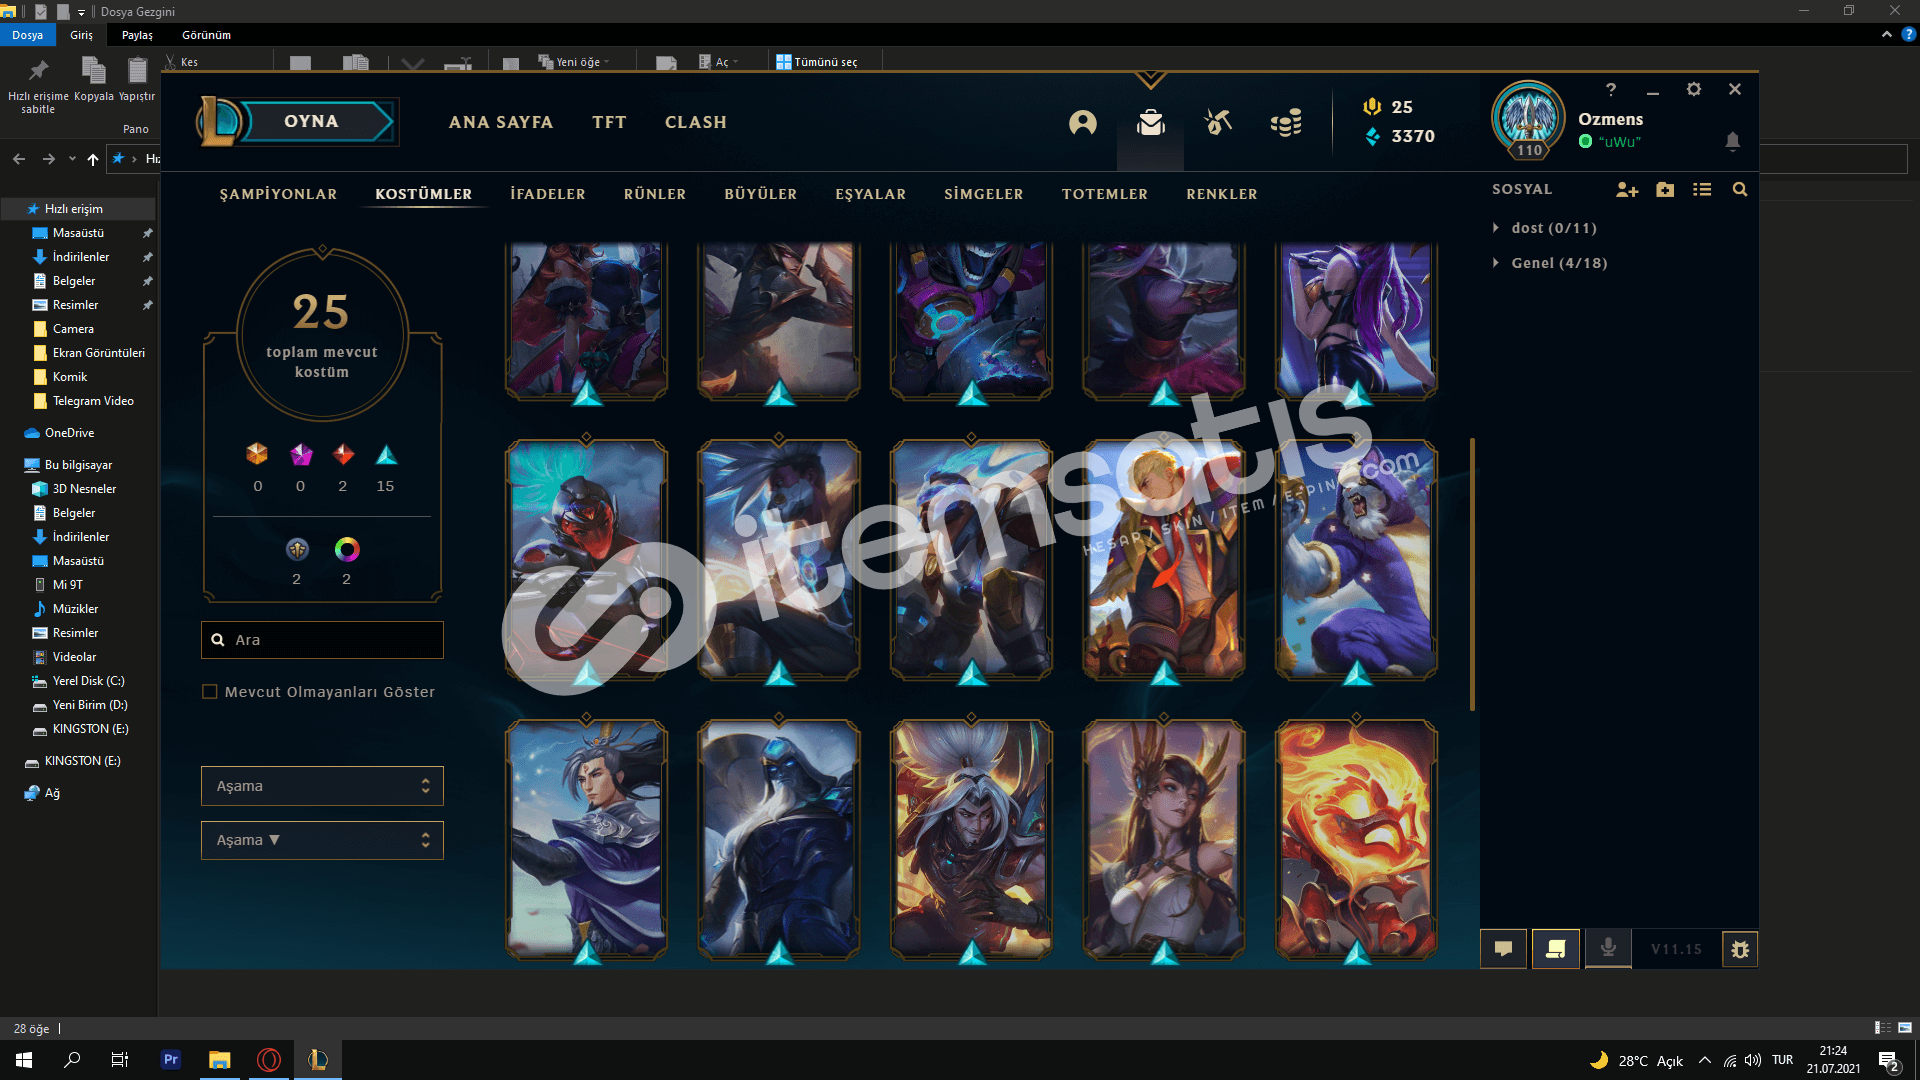Screen dimensions: 1920x1080
Task: Click the skin search Ara field
Action: pyautogui.click(x=322, y=640)
